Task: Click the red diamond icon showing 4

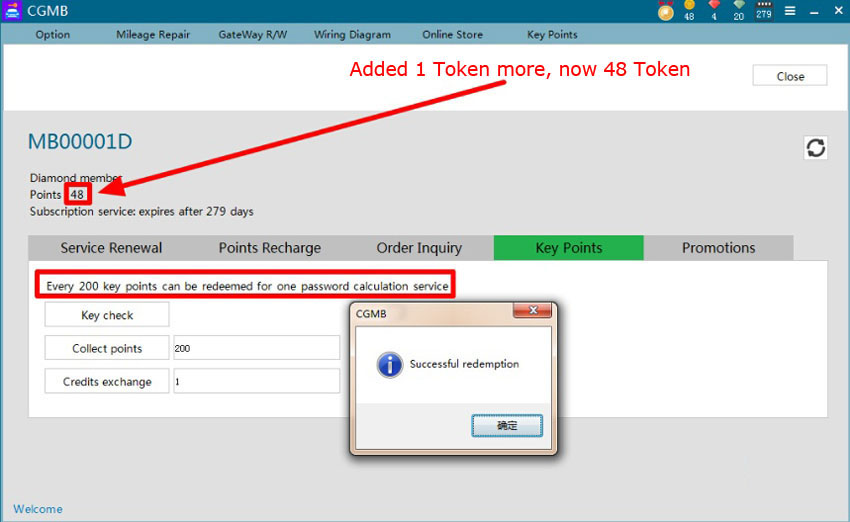Action: click(x=714, y=10)
